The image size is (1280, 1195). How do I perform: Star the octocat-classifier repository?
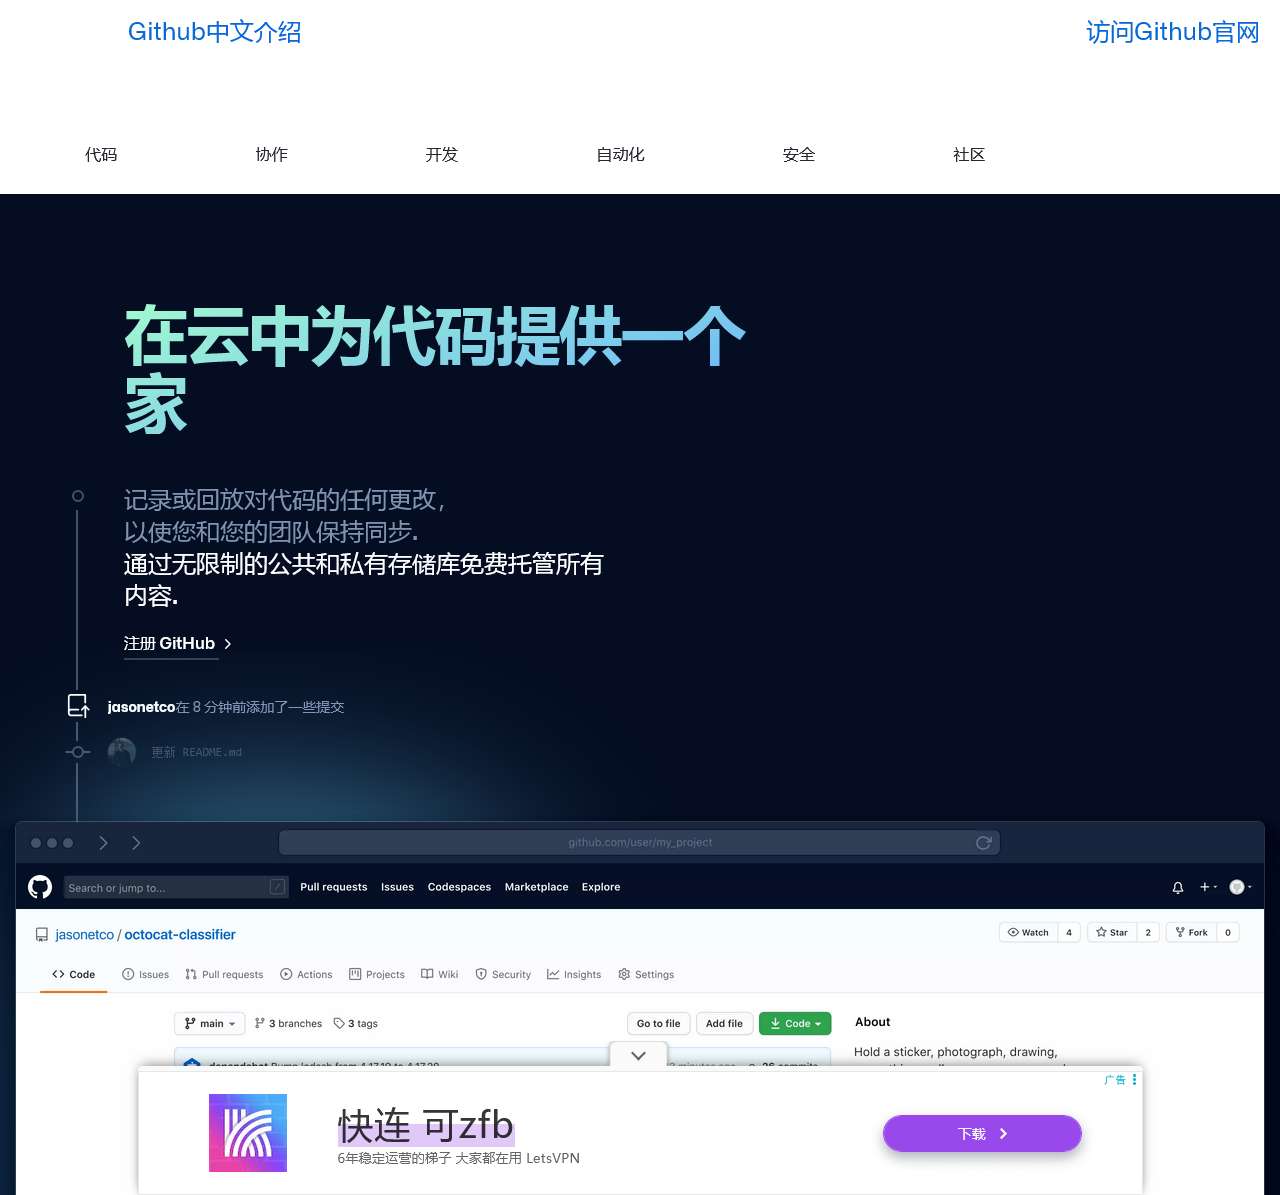pyautogui.click(x=1112, y=932)
